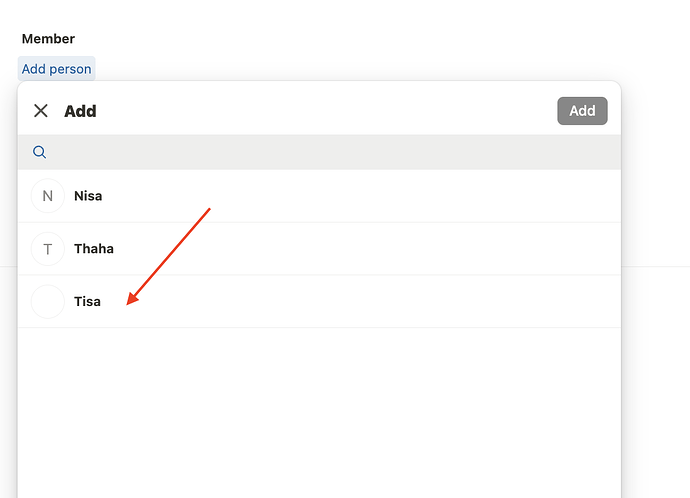Click the blank avatar beside Tisa
Screen dimensions: 690x498
[x=48, y=301]
